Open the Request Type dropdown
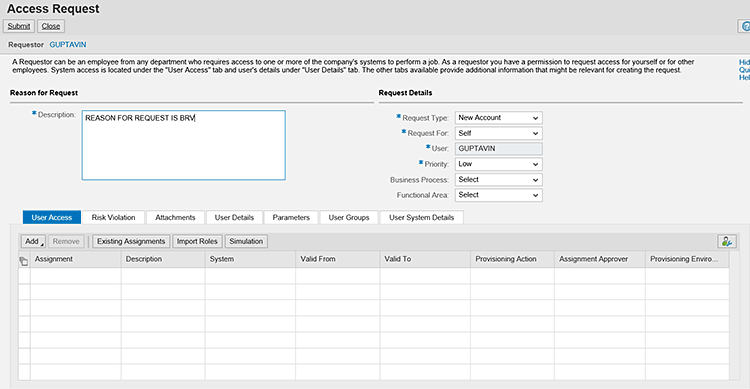Viewport: 750px width, 389px height. pyautogui.click(x=498, y=118)
